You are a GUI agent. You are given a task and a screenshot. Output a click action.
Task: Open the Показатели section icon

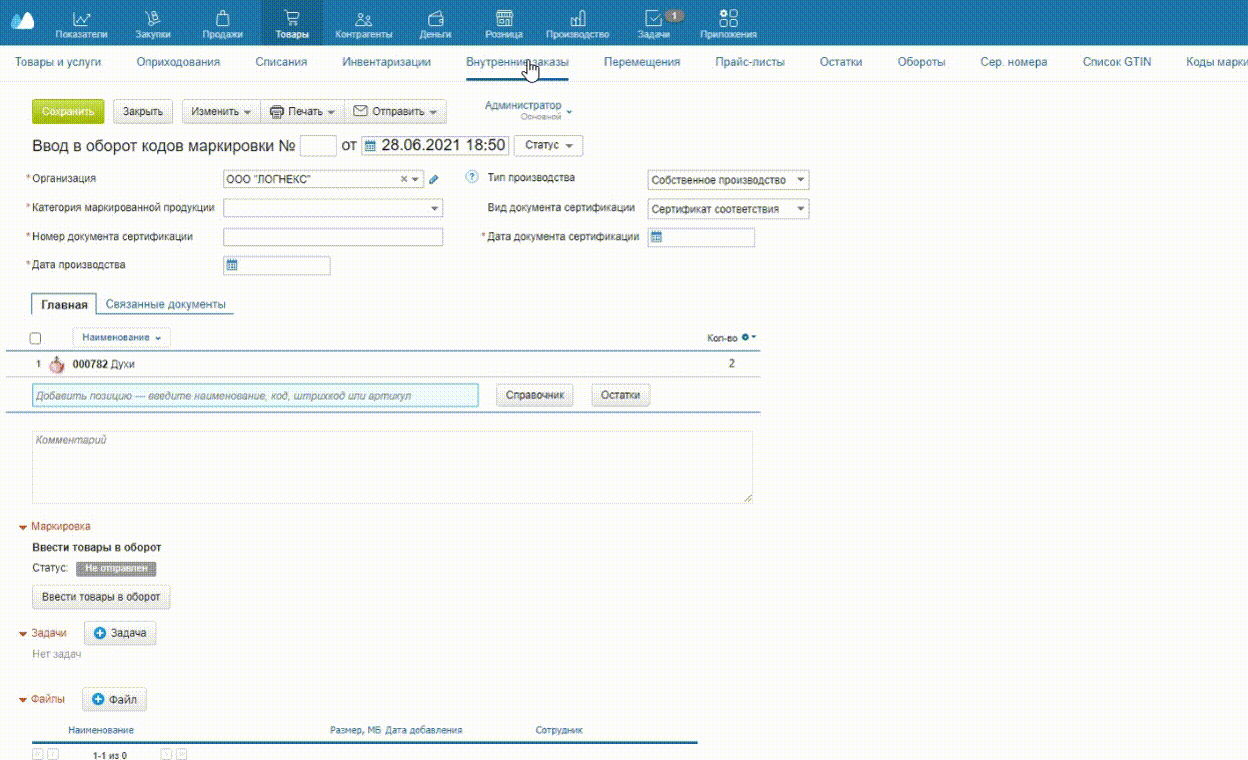(x=81, y=19)
